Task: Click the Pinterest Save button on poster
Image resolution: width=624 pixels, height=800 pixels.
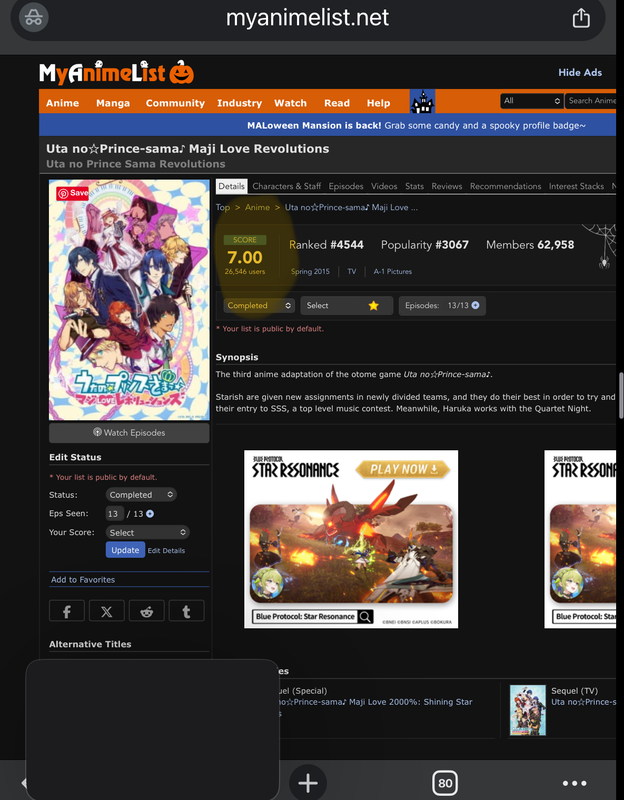Action: (x=72, y=193)
